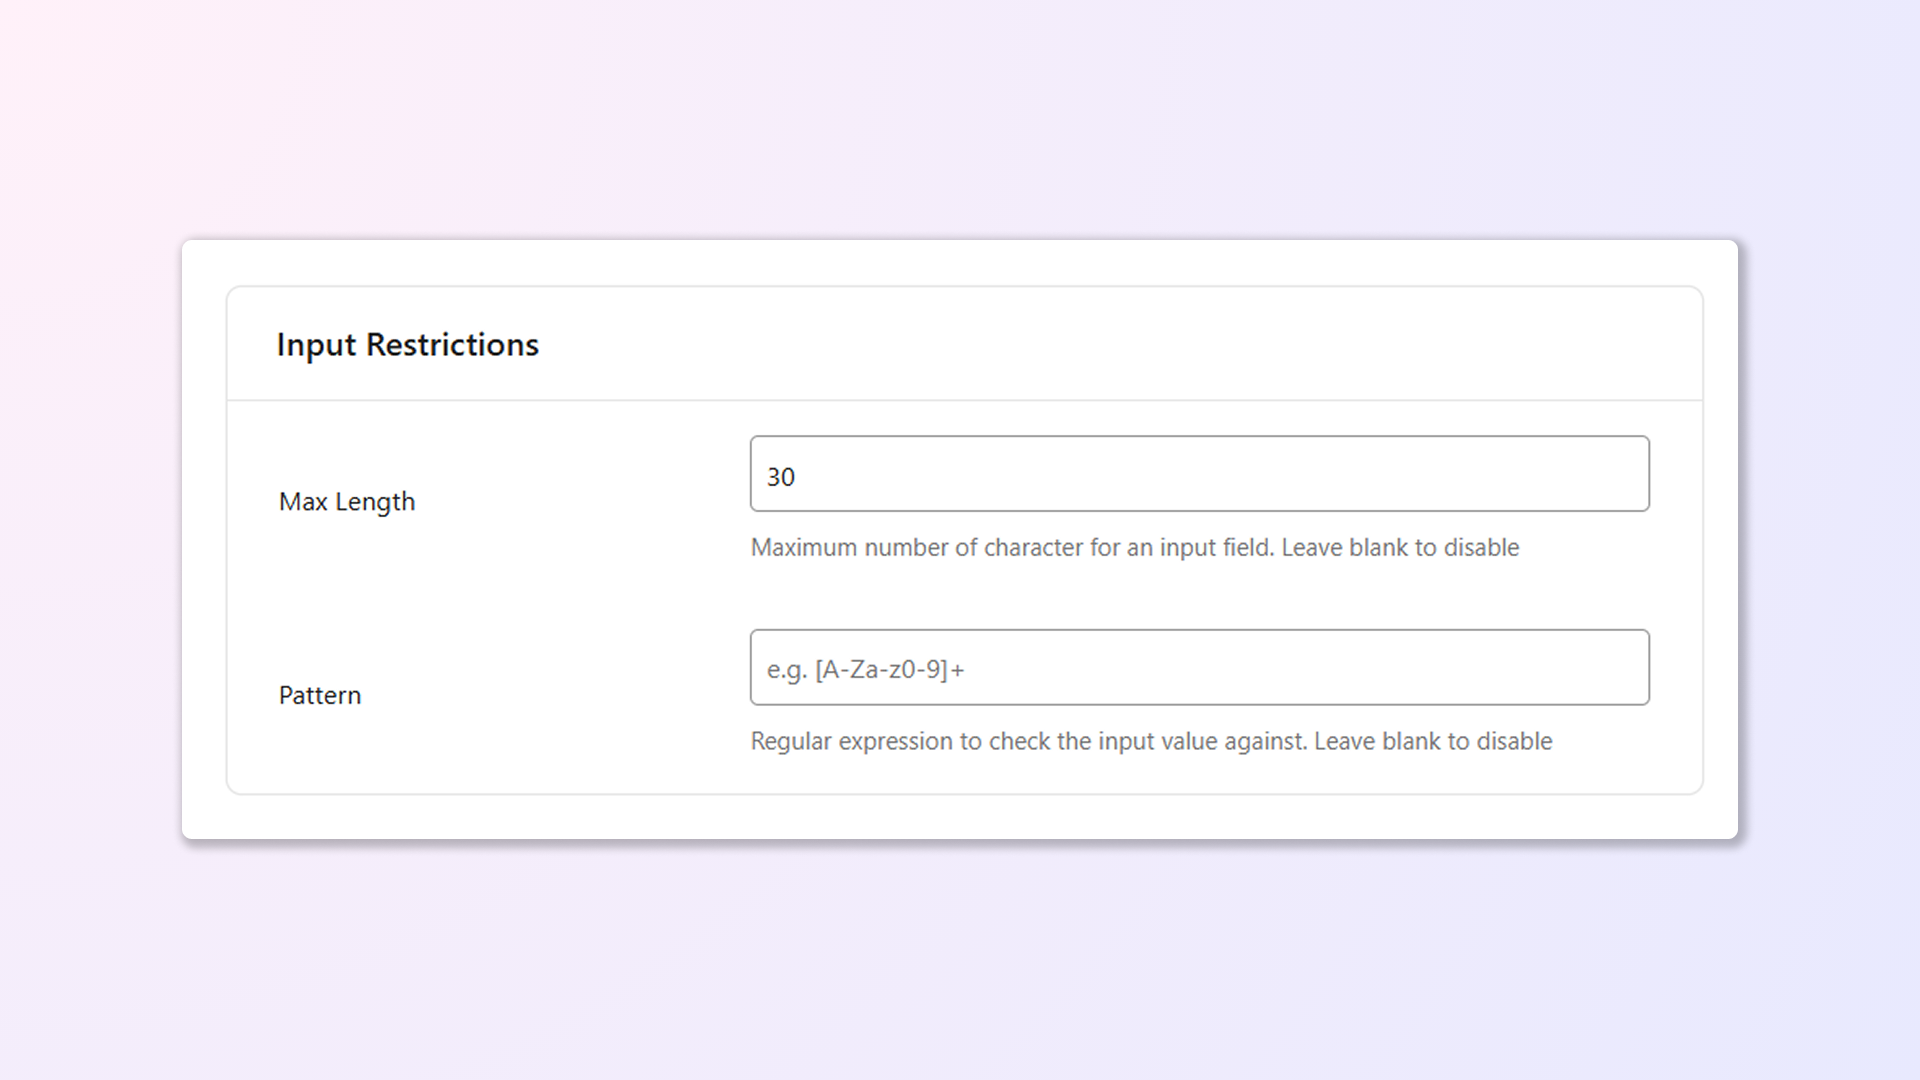The height and width of the screenshot is (1080, 1920).
Task: Click the word 'Restrictions' in the heading
Action: pyautogui.click(x=452, y=345)
